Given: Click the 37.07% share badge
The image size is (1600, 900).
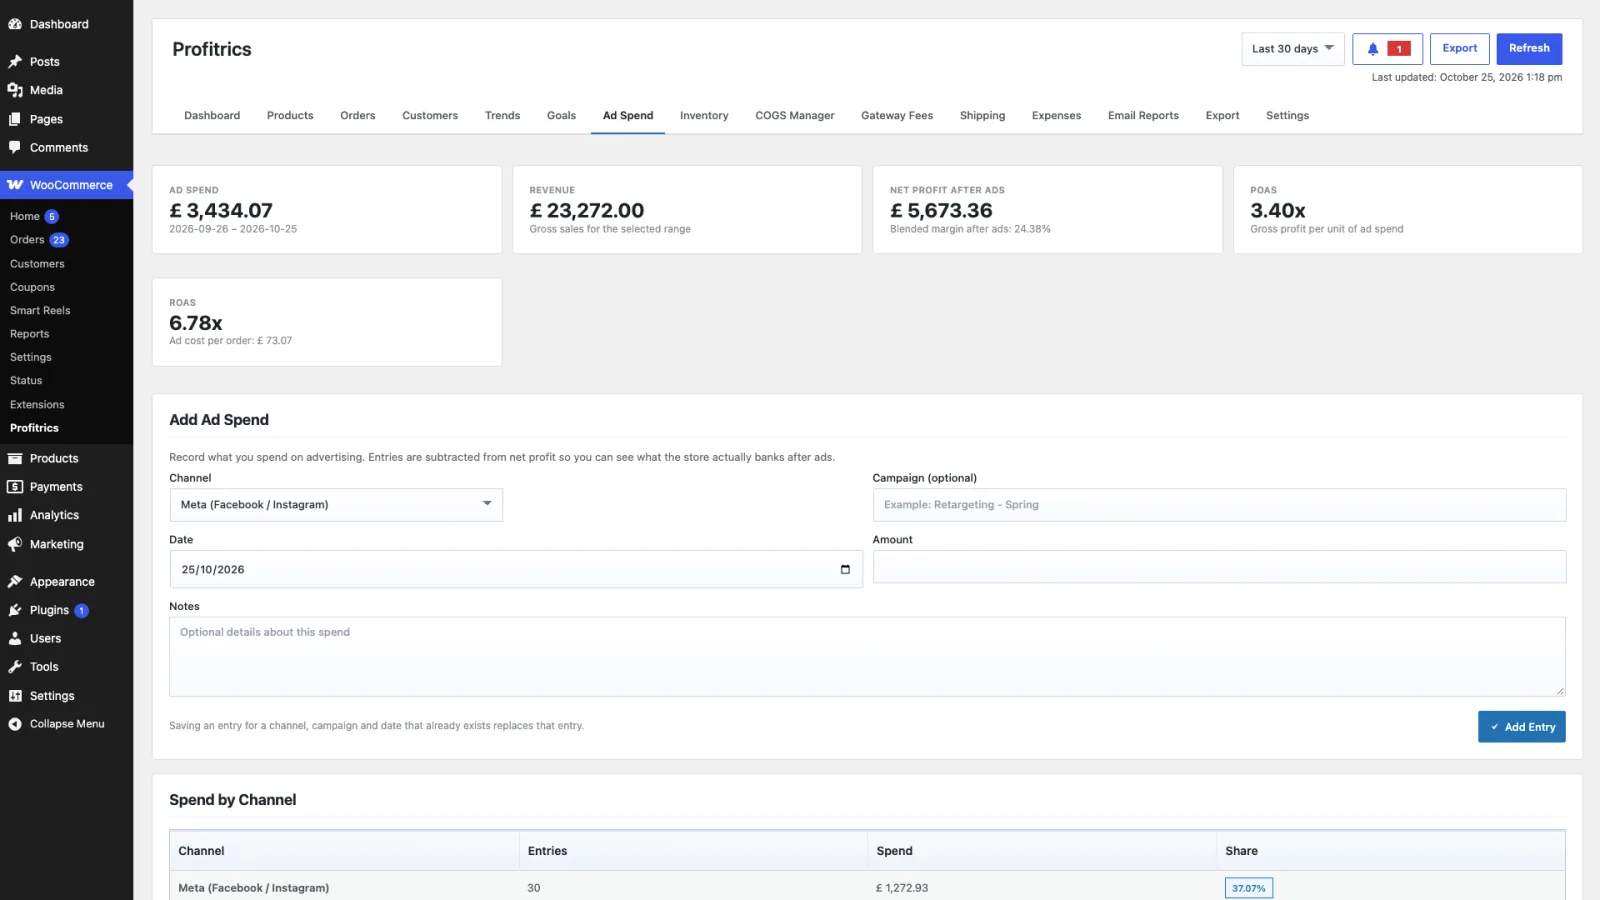Looking at the screenshot, I should [x=1249, y=888].
